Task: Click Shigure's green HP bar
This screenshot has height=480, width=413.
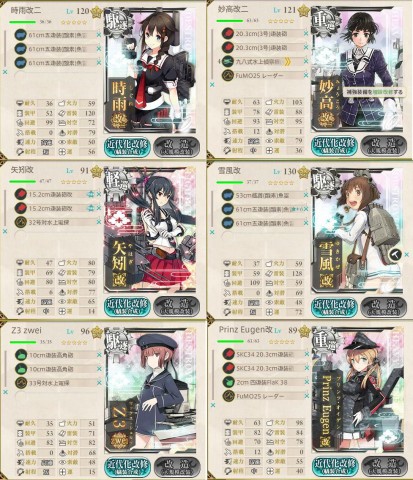Action: 23,22
